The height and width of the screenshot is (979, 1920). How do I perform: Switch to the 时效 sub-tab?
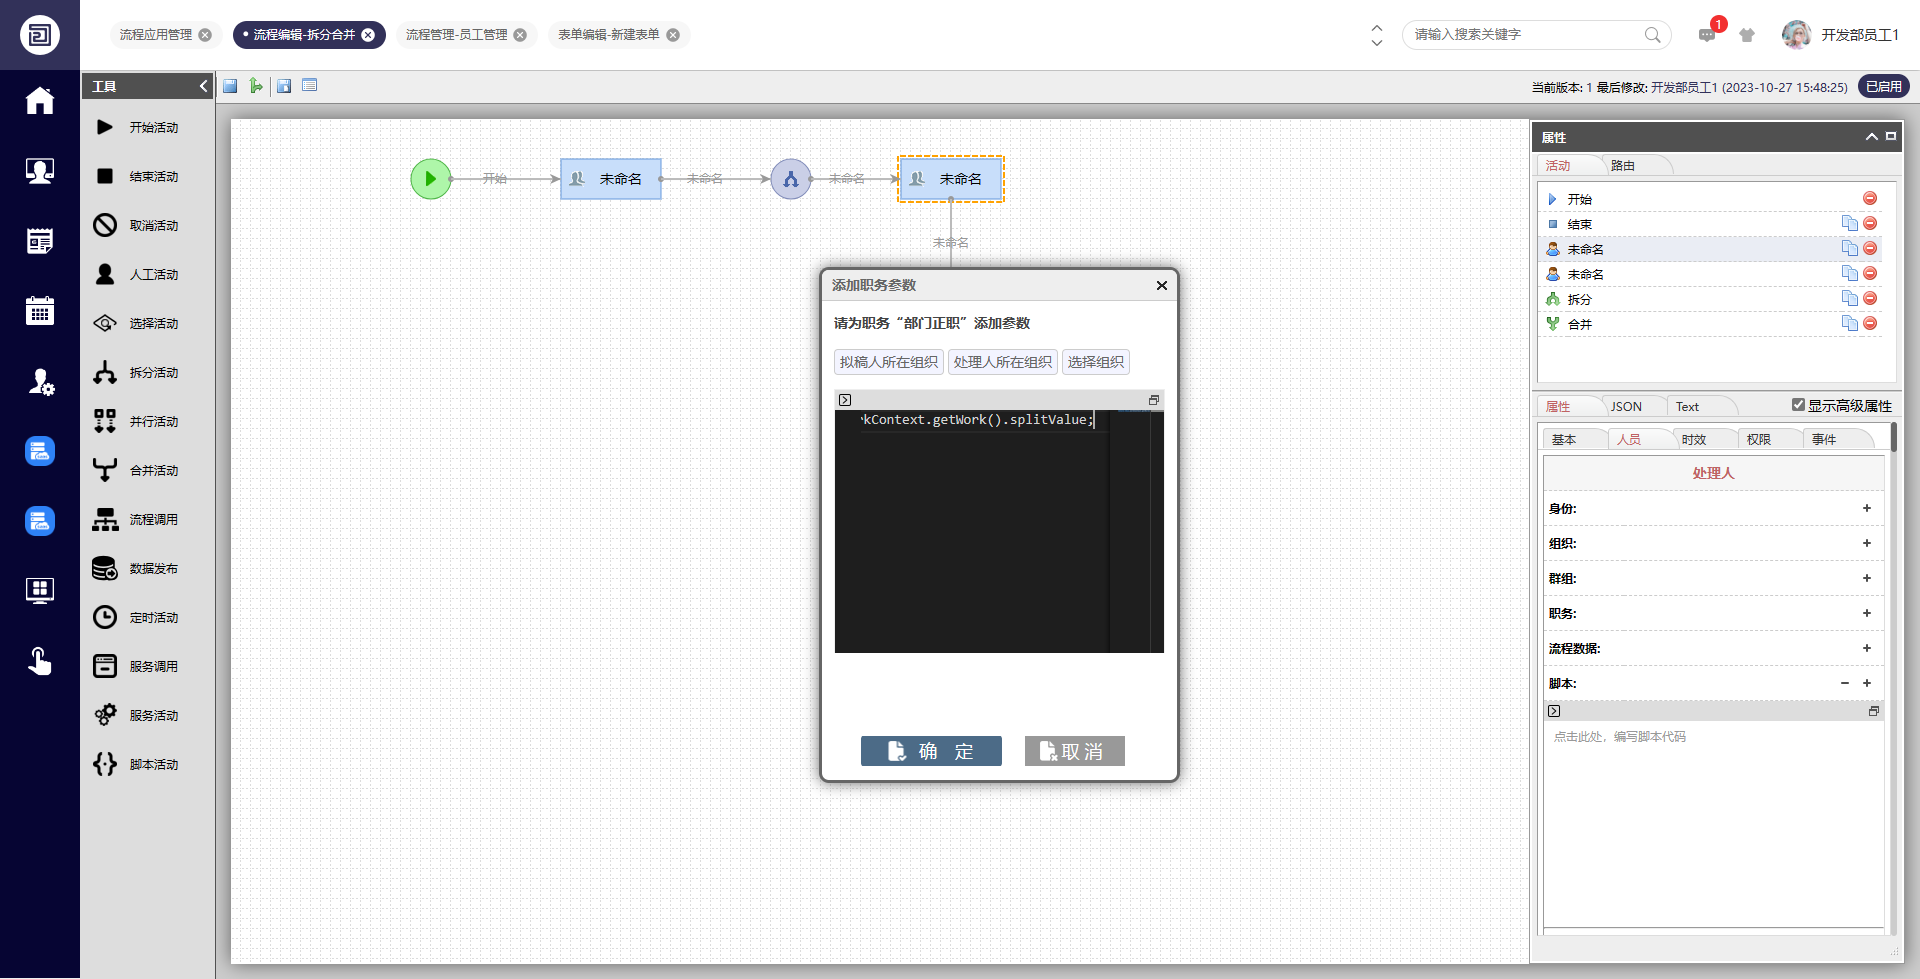(x=1694, y=439)
